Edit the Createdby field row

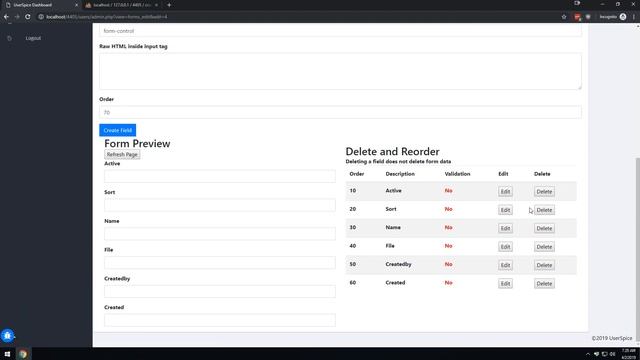click(x=505, y=265)
